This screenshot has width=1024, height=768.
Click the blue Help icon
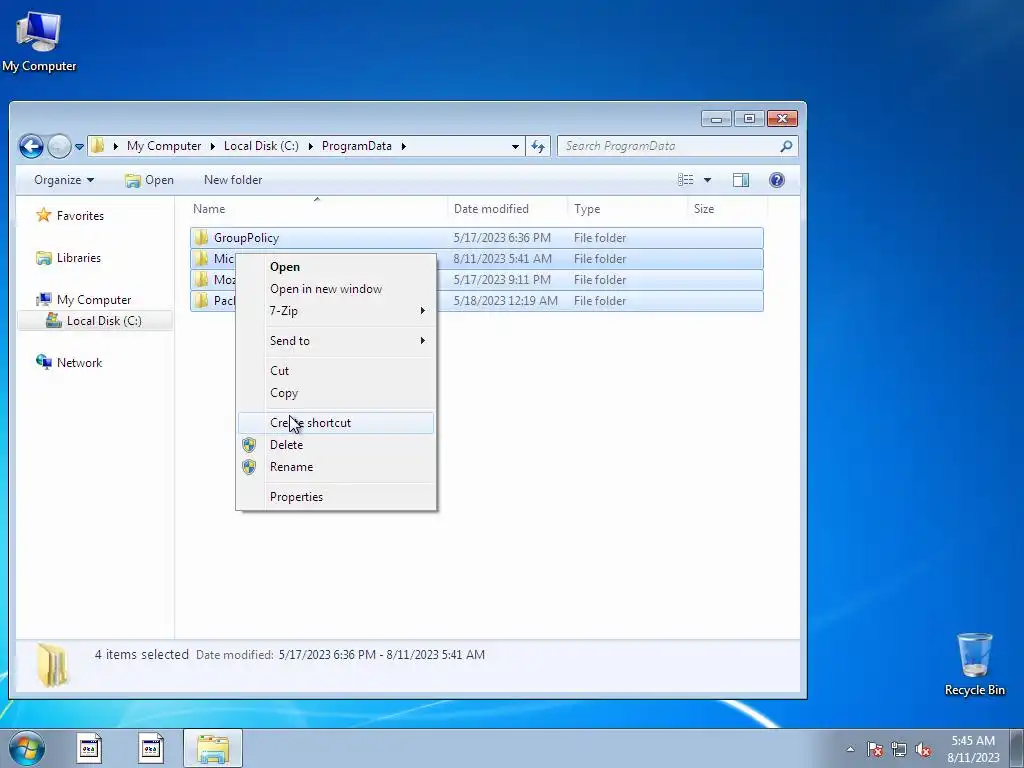point(776,180)
